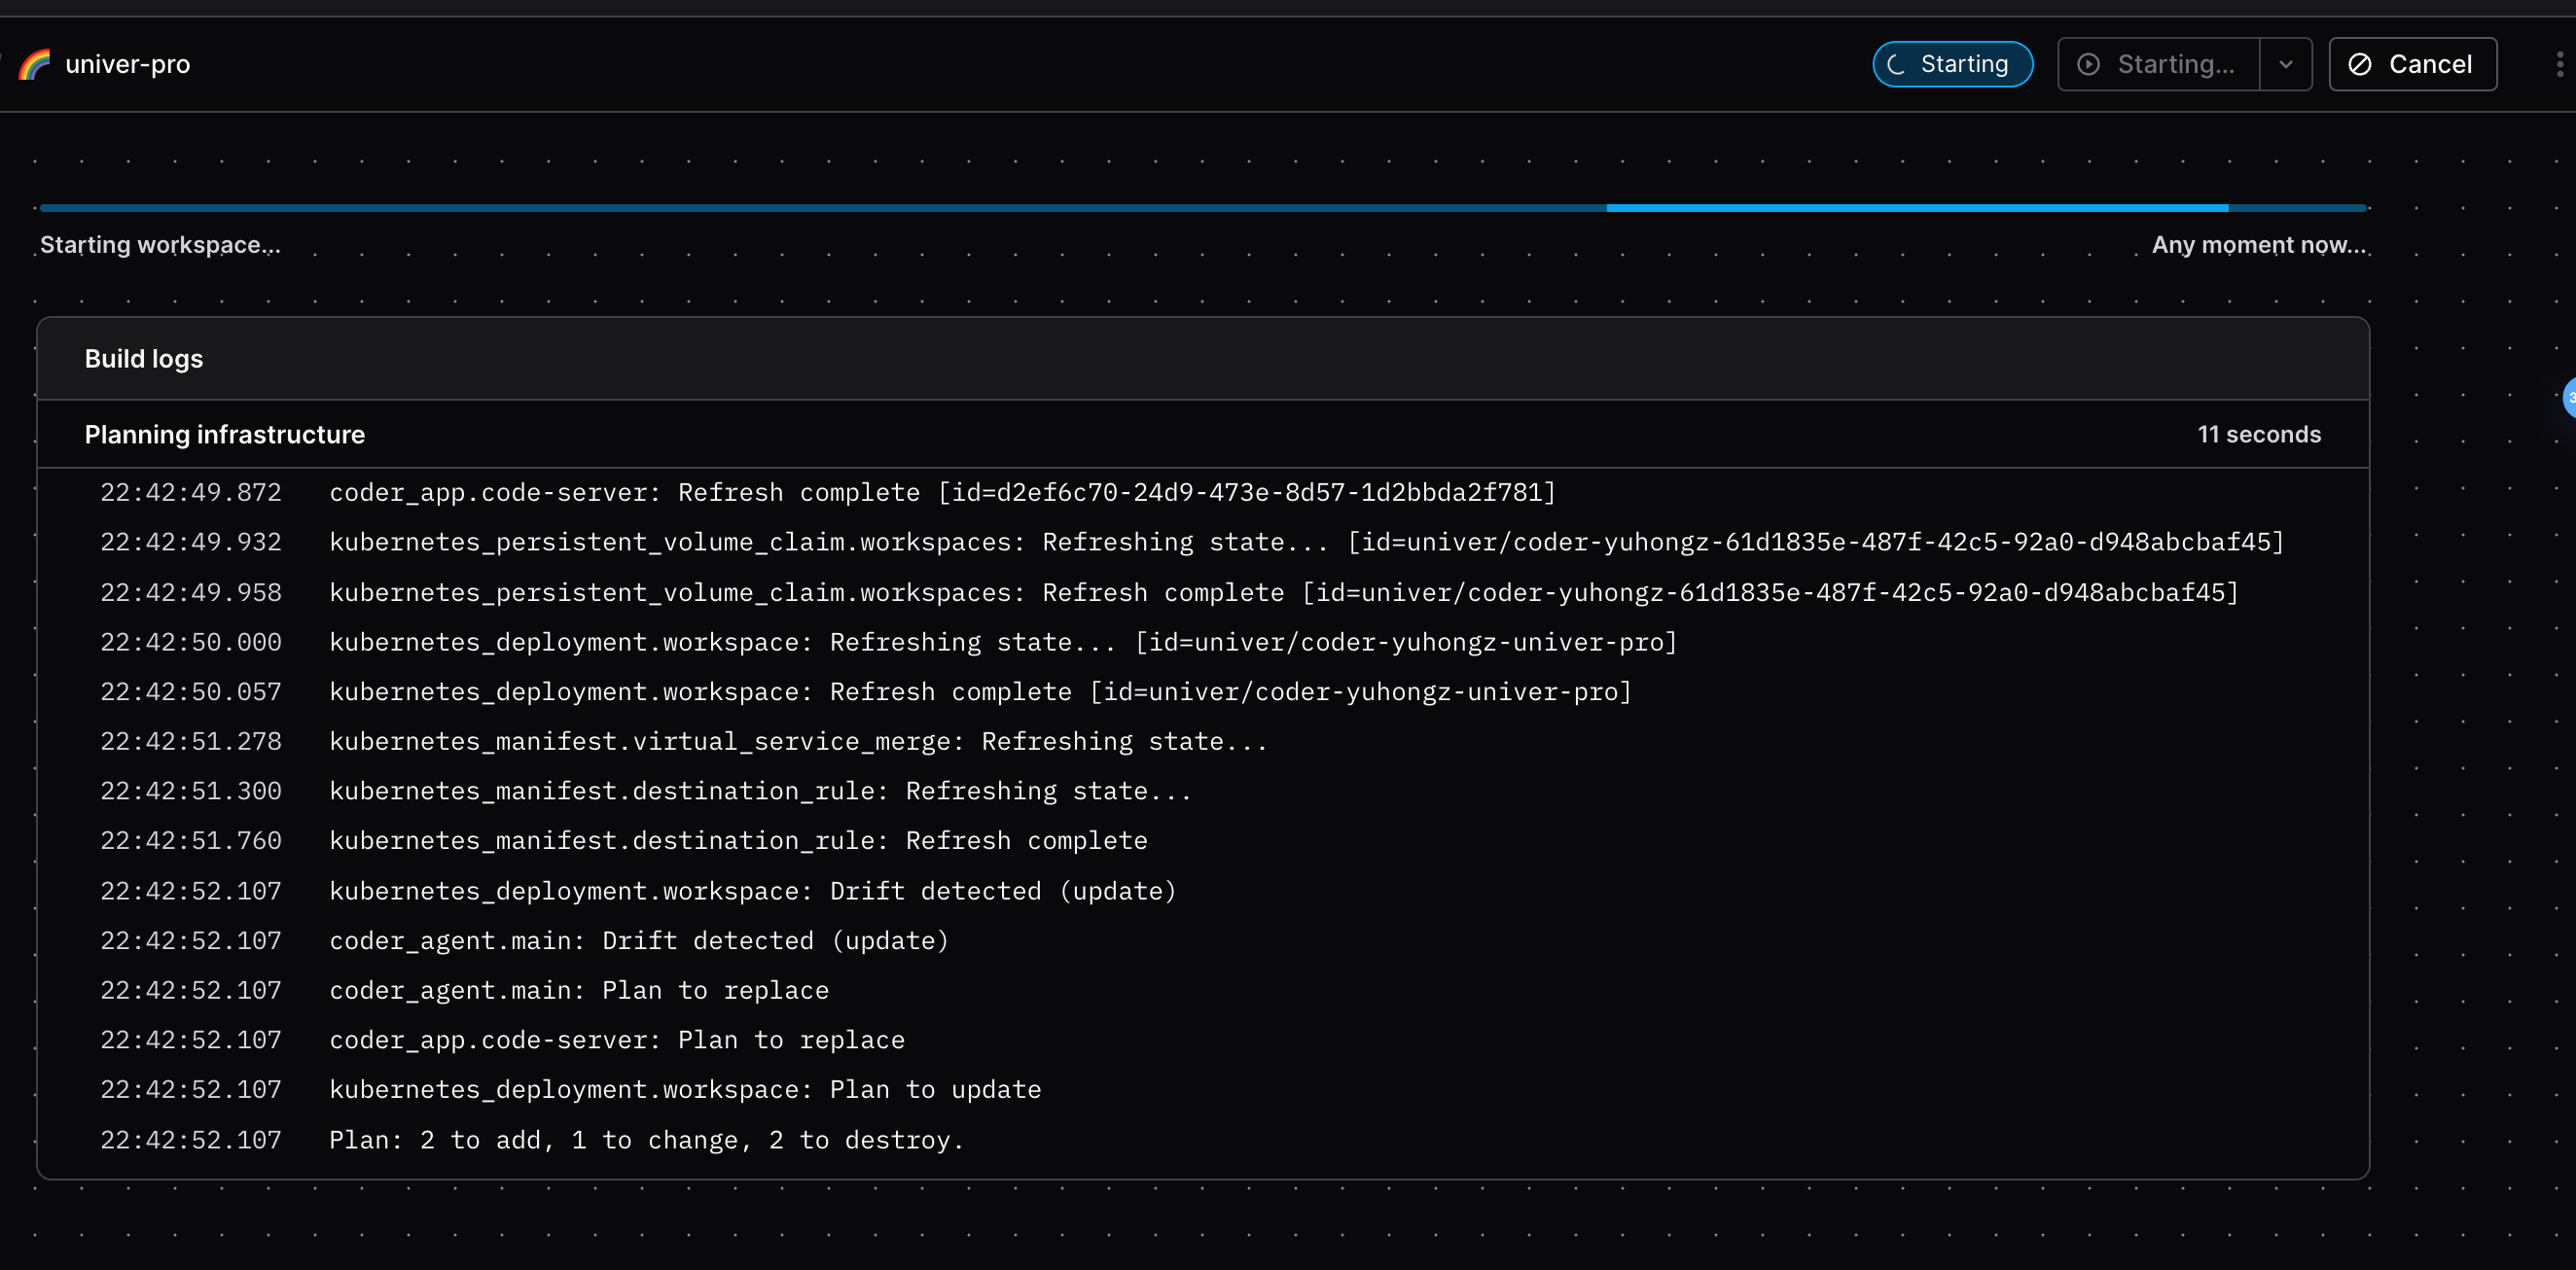Click the univer-pro workspace name
Image resolution: width=2576 pixels, height=1270 pixels.
127,65
